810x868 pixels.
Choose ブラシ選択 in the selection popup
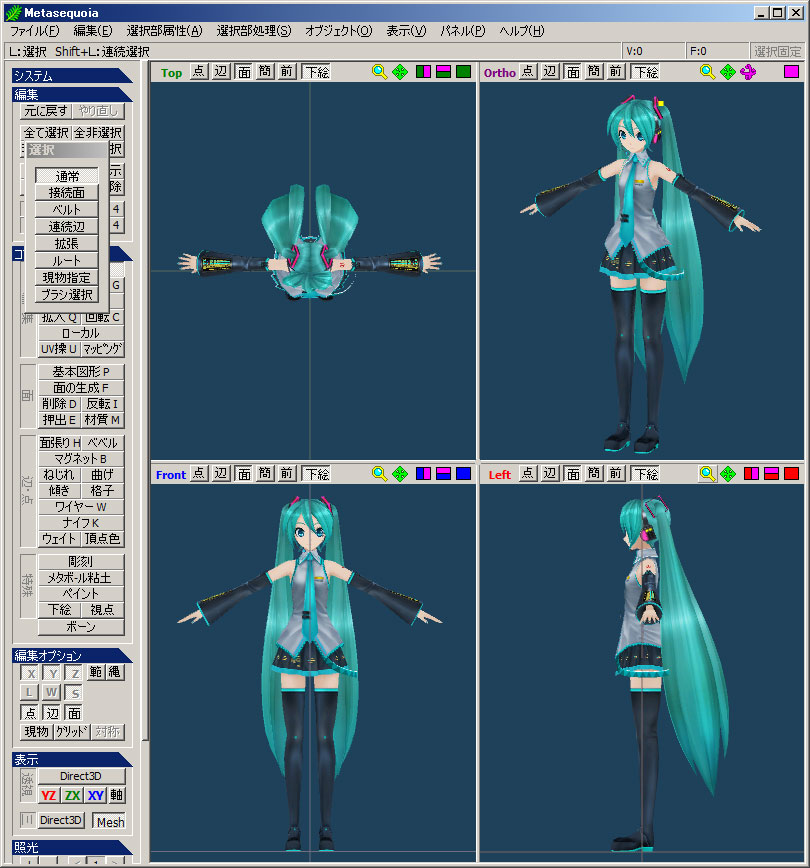tap(68, 295)
